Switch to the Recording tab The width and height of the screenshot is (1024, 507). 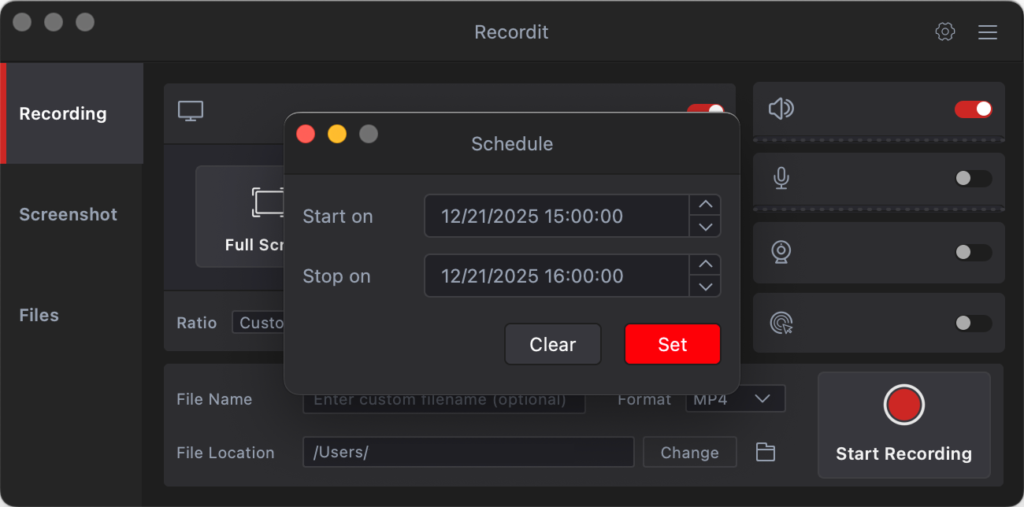point(72,114)
